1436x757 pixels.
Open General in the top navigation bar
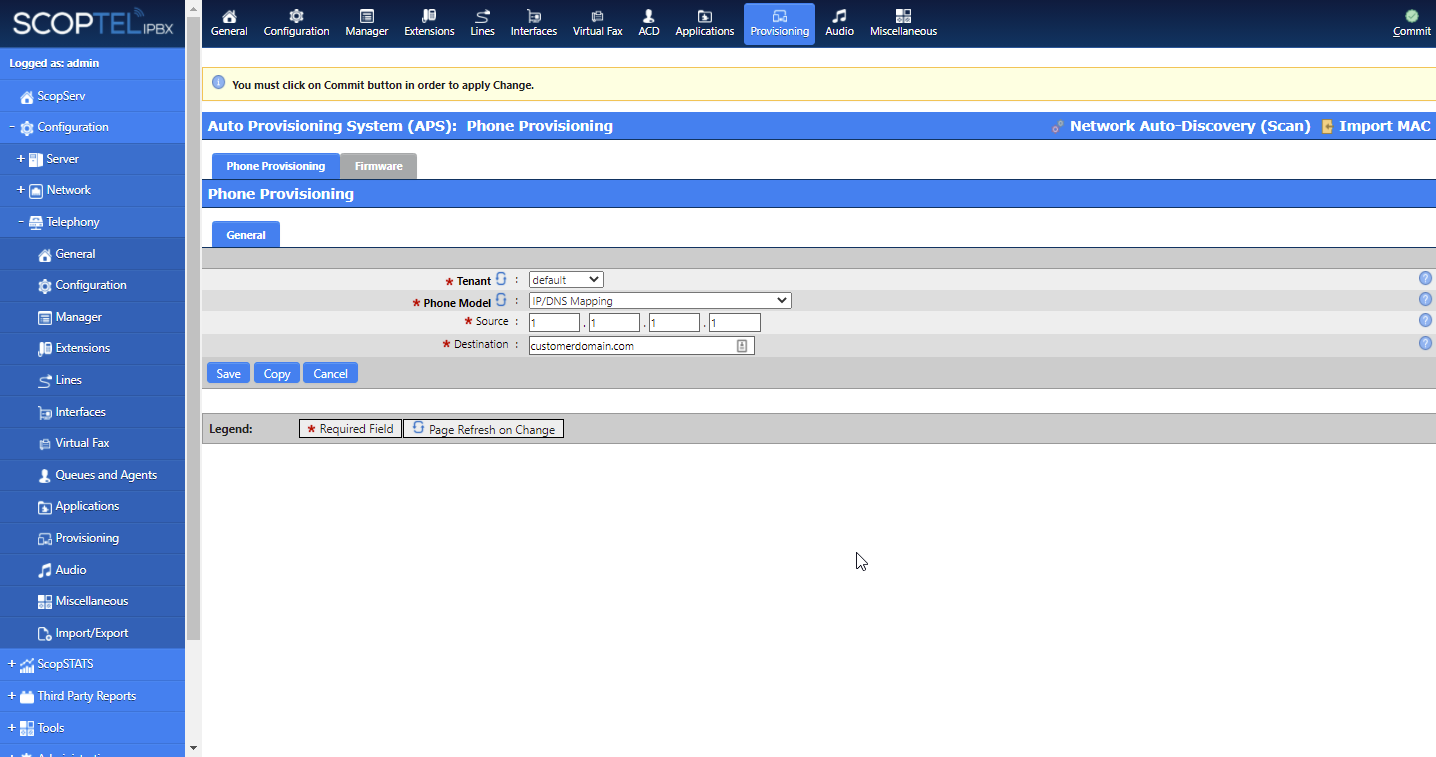click(x=229, y=24)
